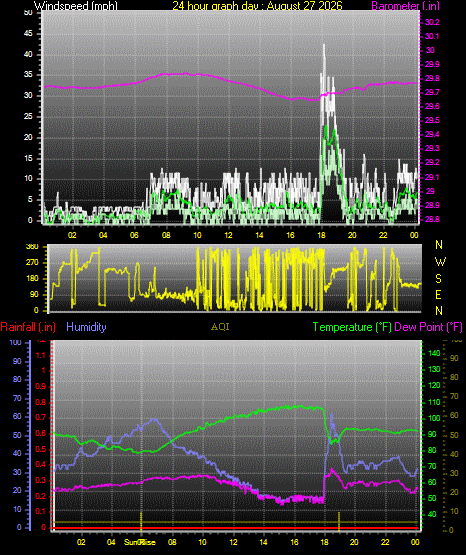Click the yellow Sunrise label under the bottom graph

click(140, 542)
